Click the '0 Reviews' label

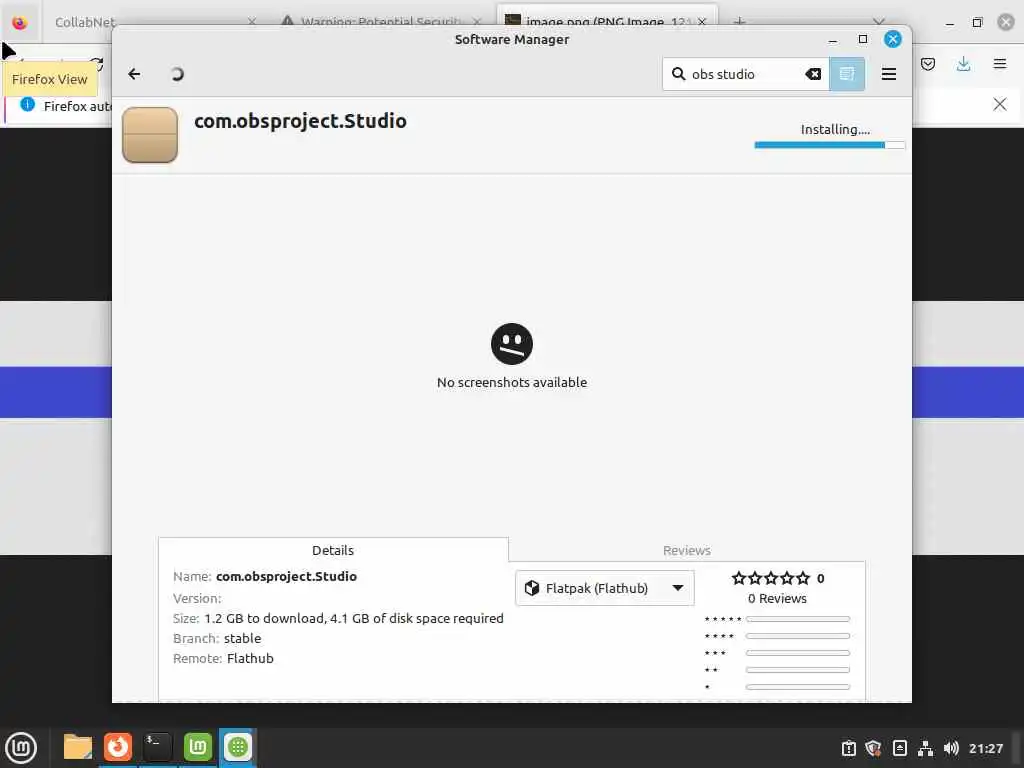pos(777,598)
